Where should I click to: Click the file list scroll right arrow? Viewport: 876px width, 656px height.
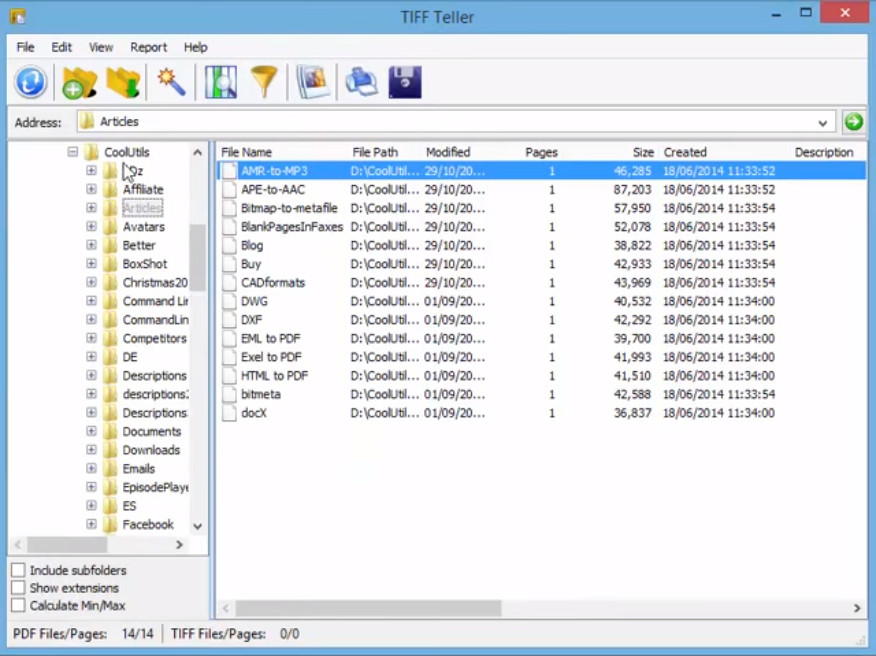[857, 608]
